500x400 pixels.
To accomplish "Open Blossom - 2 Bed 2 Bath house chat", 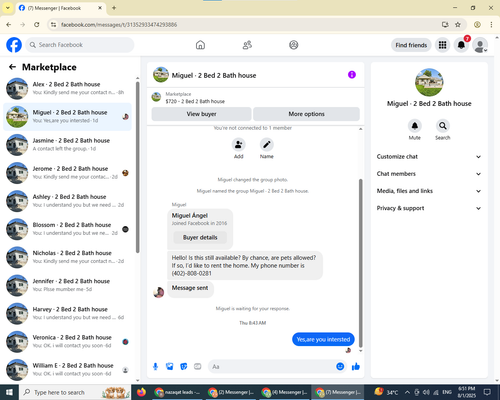I will point(67,229).
